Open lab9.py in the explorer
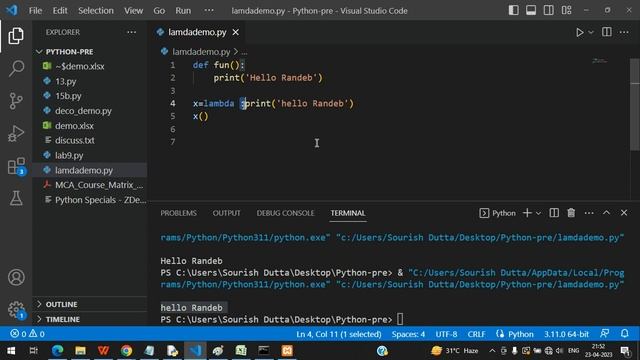The image size is (640, 360). pos(69,156)
